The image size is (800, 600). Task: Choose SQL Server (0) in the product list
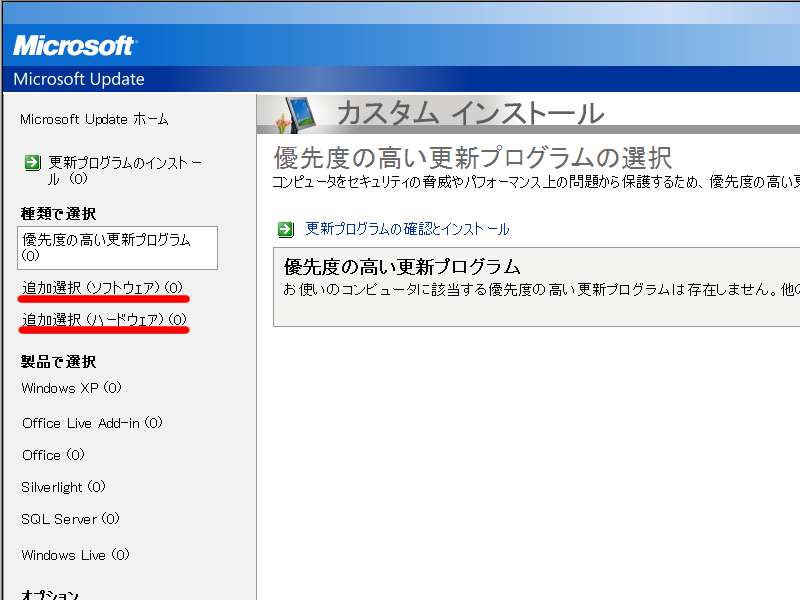click(70, 519)
